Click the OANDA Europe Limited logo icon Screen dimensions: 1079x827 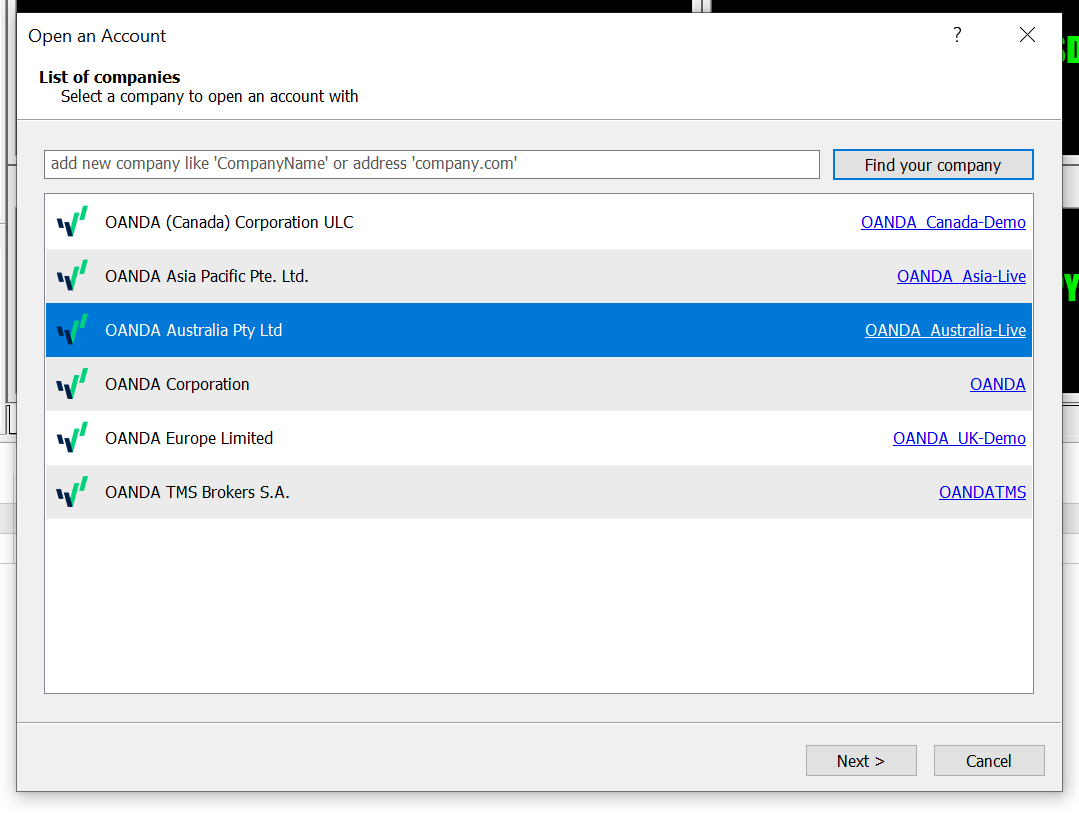[x=72, y=438]
